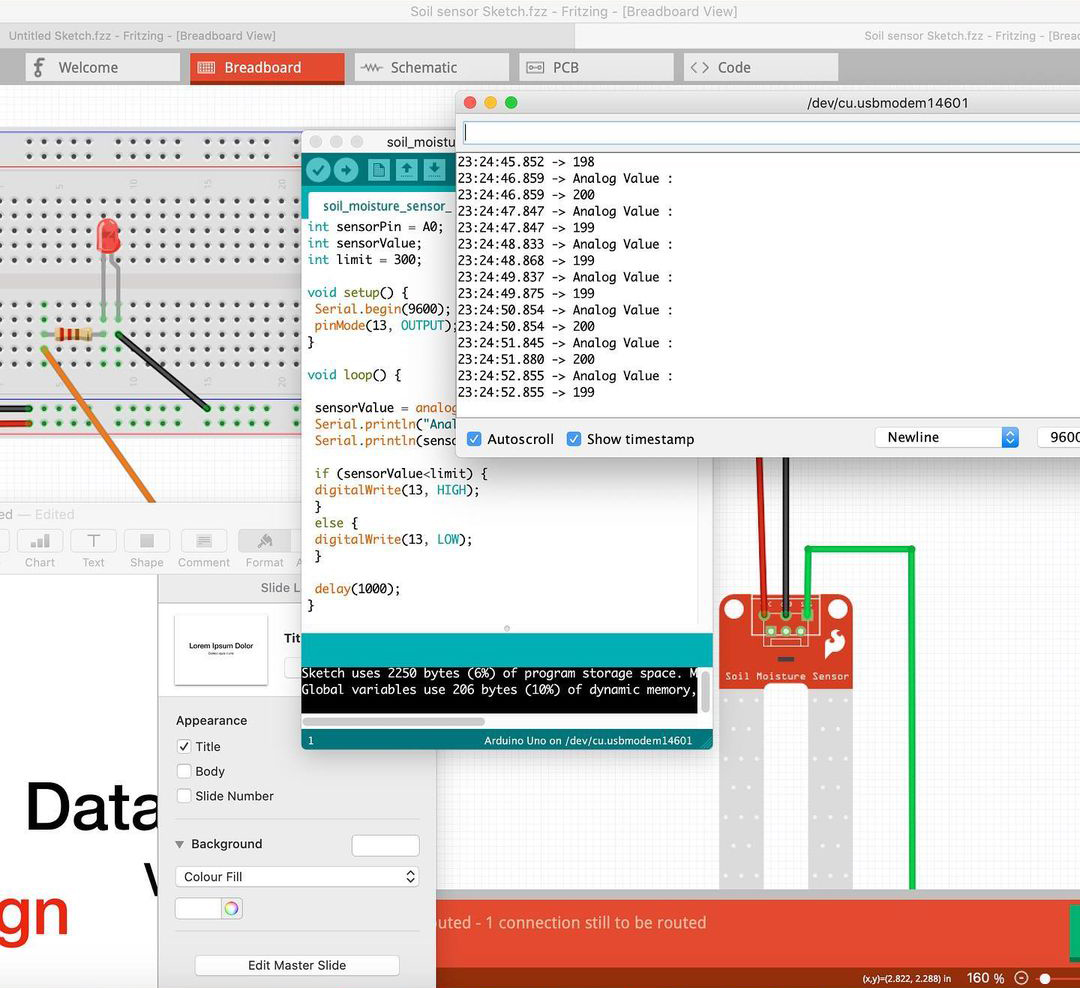Click the Chart tool in Keynote toolbar
Image resolution: width=1080 pixels, height=988 pixels.
click(40, 549)
